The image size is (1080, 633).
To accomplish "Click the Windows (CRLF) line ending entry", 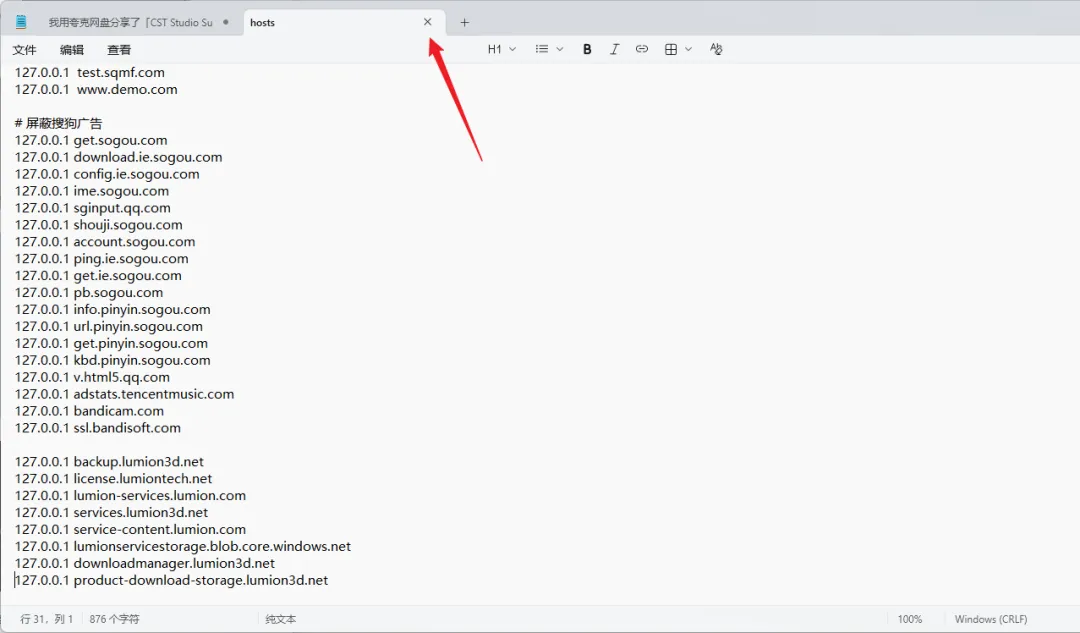I will click(990, 619).
